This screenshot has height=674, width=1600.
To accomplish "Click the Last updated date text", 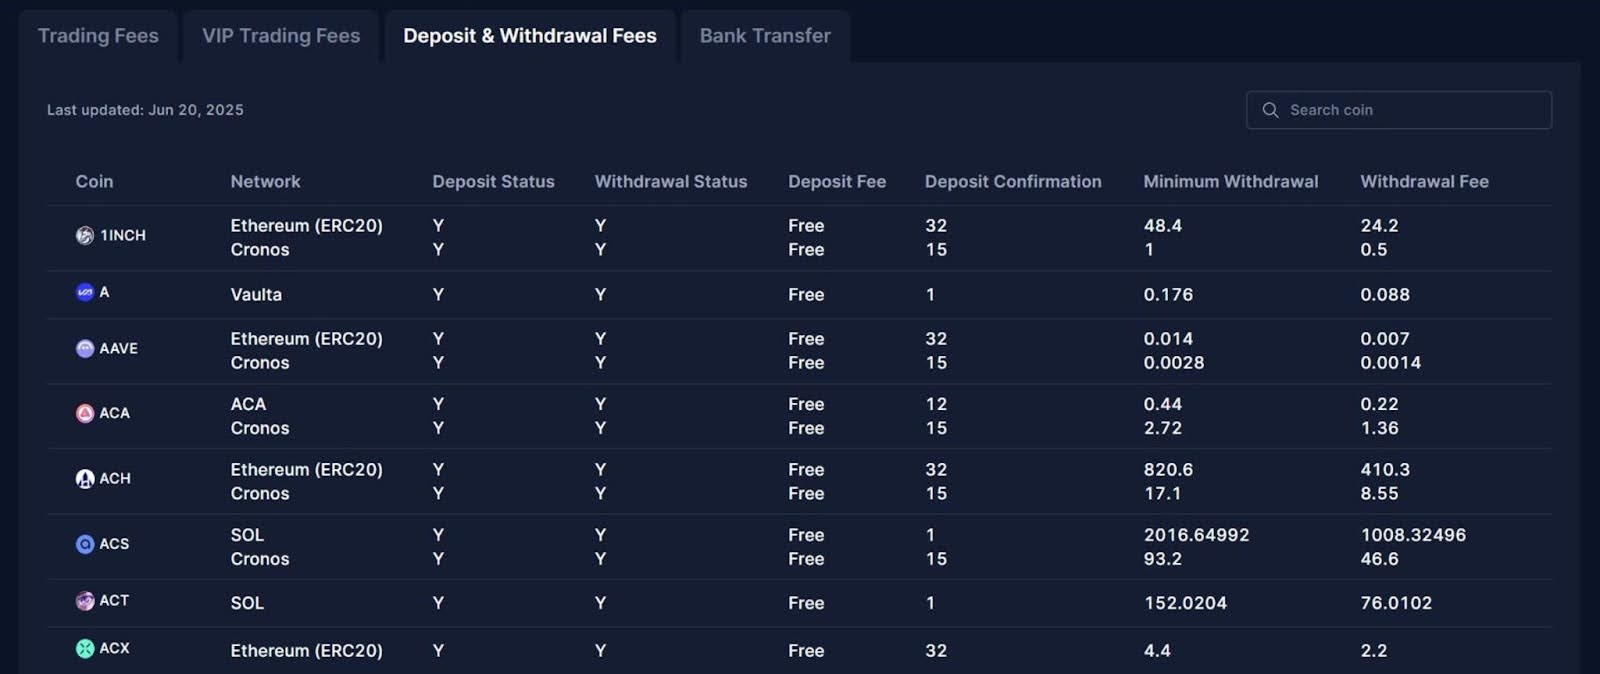I will (145, 110).
